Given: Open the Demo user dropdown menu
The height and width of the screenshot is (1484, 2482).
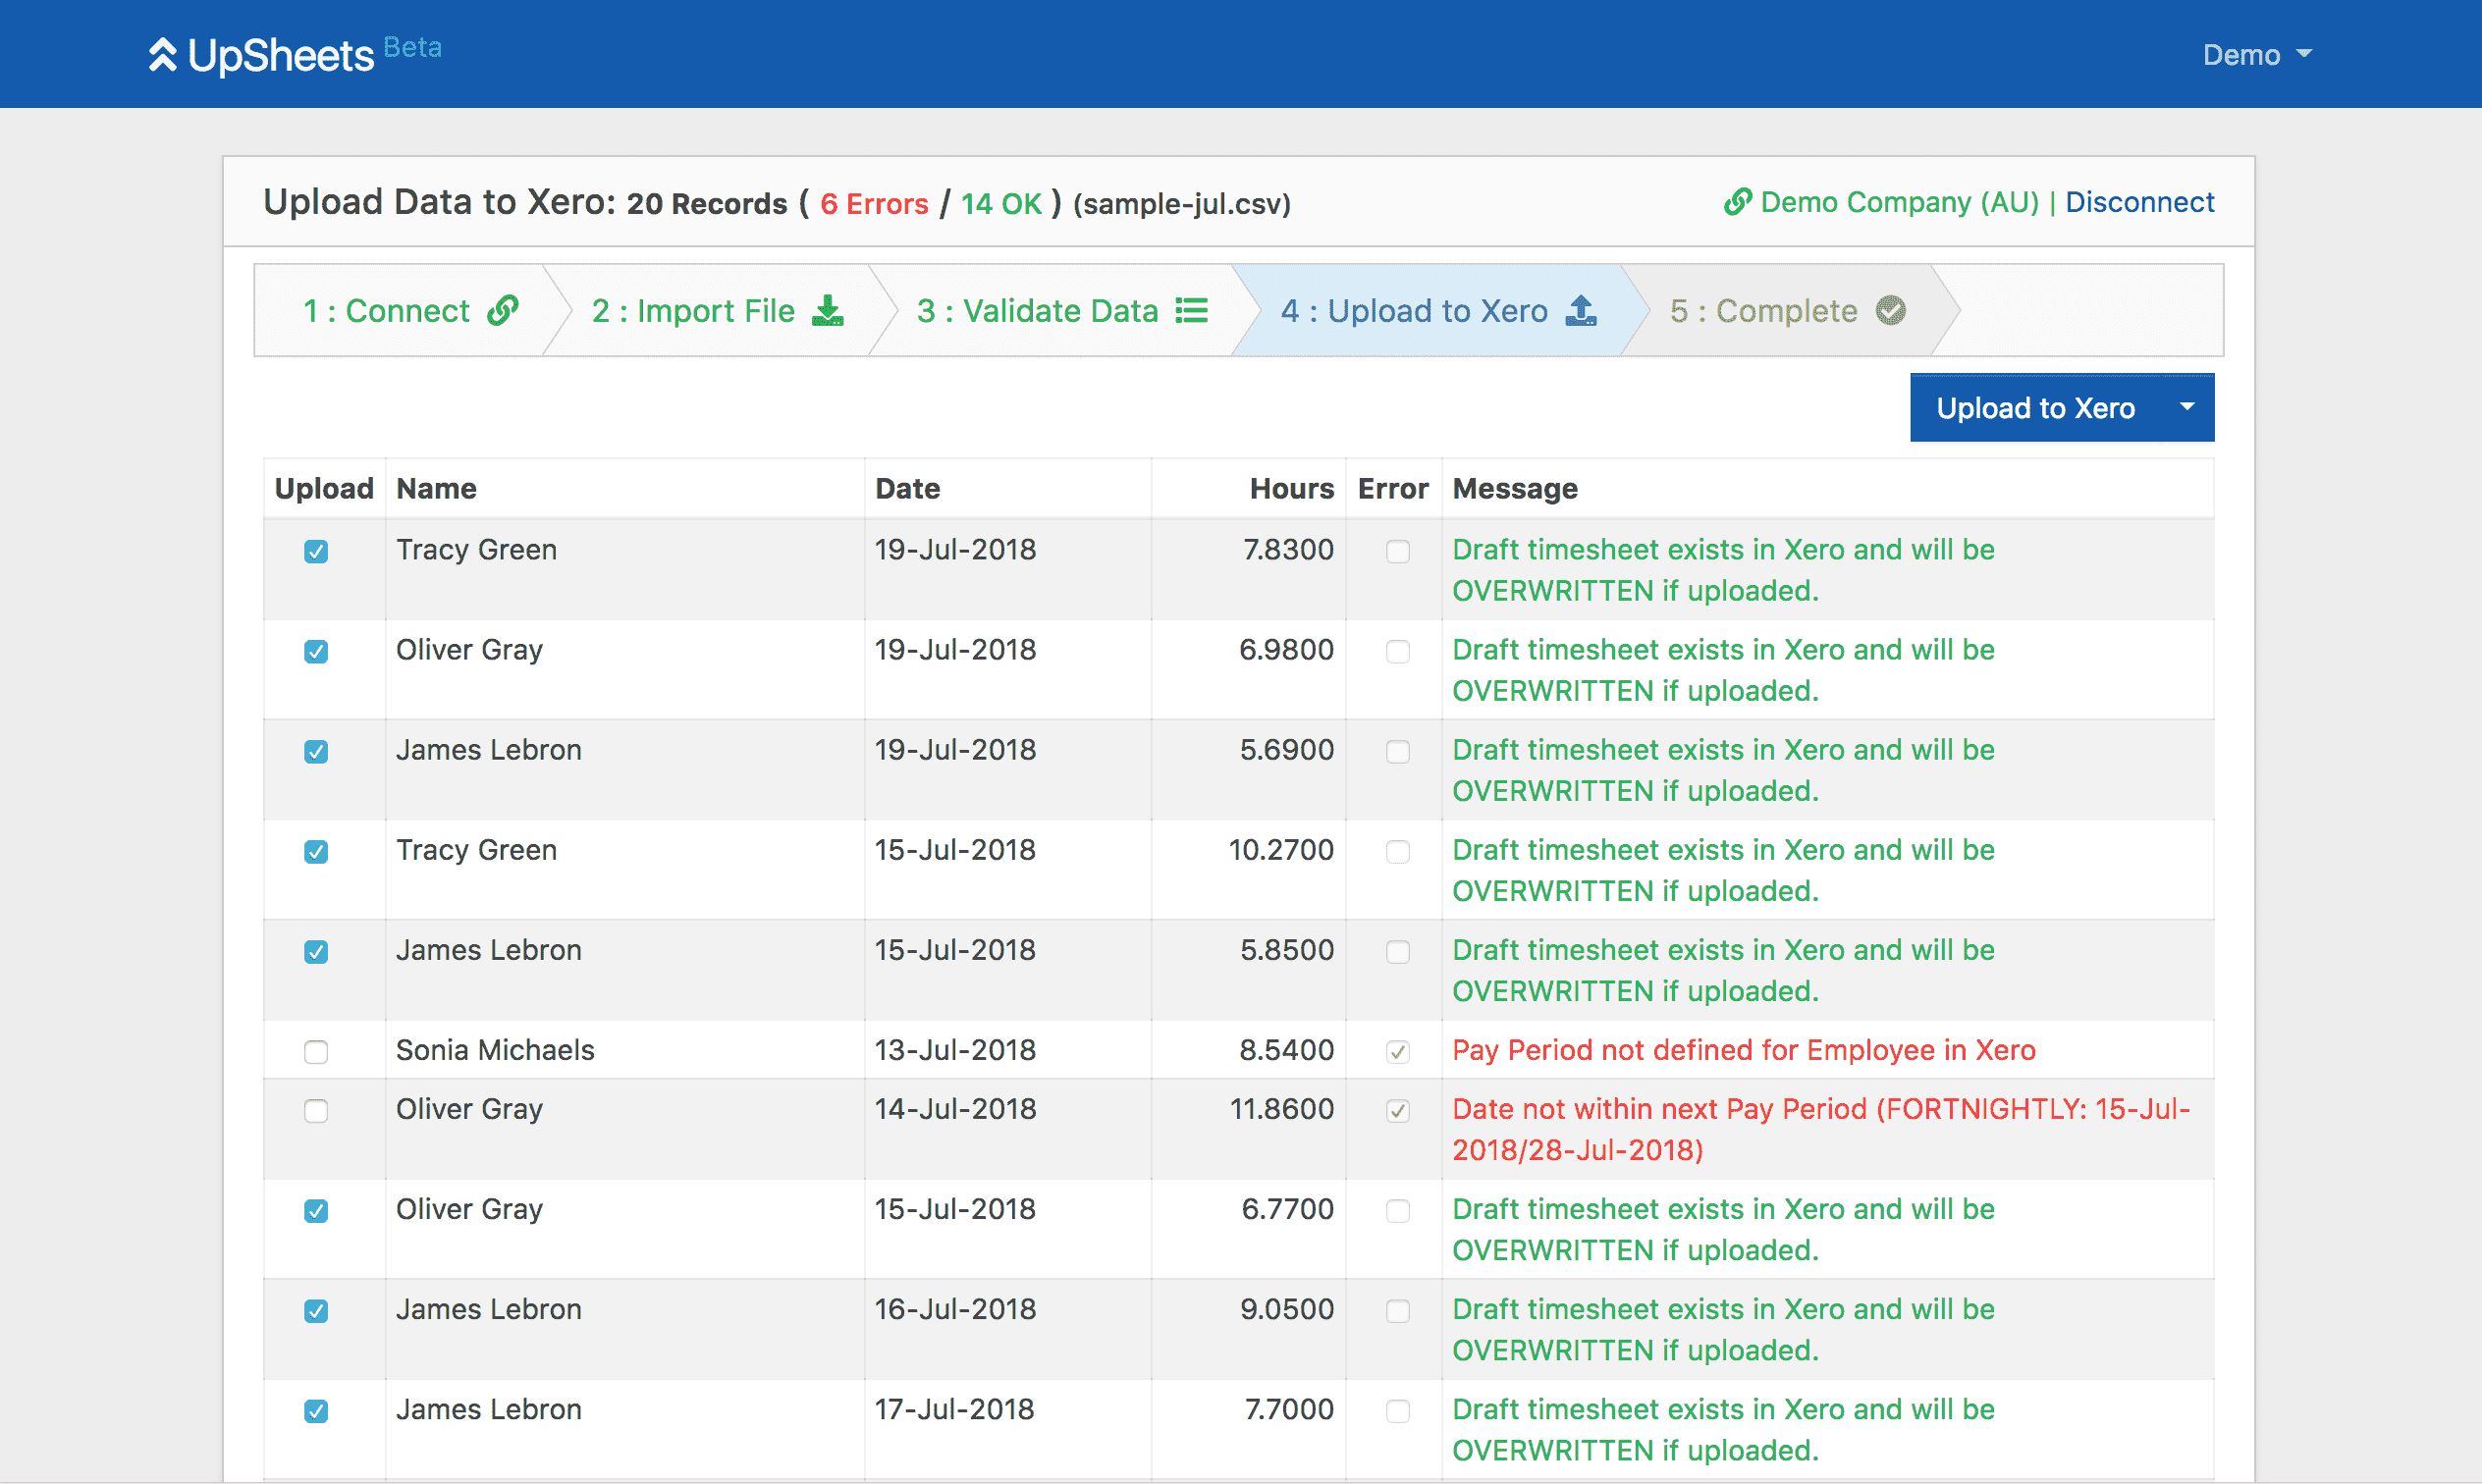Looking at the screenshot, I should pos(2256,55).
